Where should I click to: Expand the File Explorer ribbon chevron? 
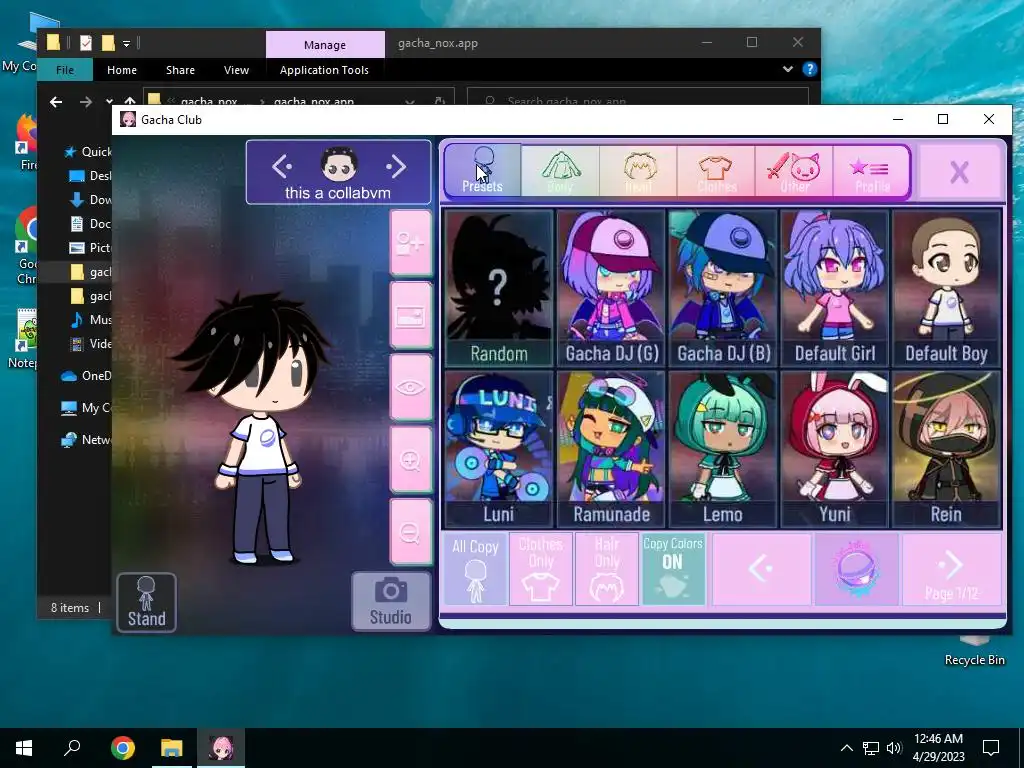tap(788, 69)
